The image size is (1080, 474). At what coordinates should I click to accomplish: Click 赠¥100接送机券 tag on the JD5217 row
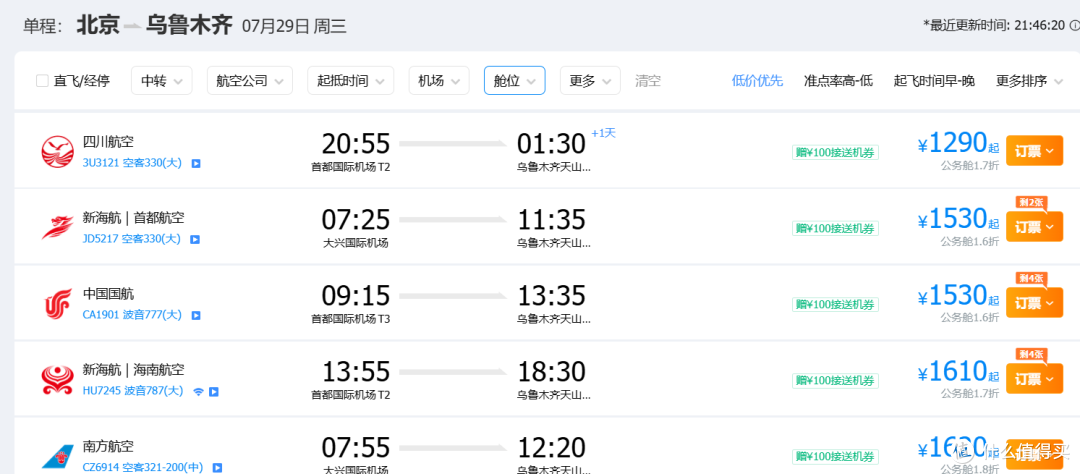pyautogui.click(x=835, y=228)
